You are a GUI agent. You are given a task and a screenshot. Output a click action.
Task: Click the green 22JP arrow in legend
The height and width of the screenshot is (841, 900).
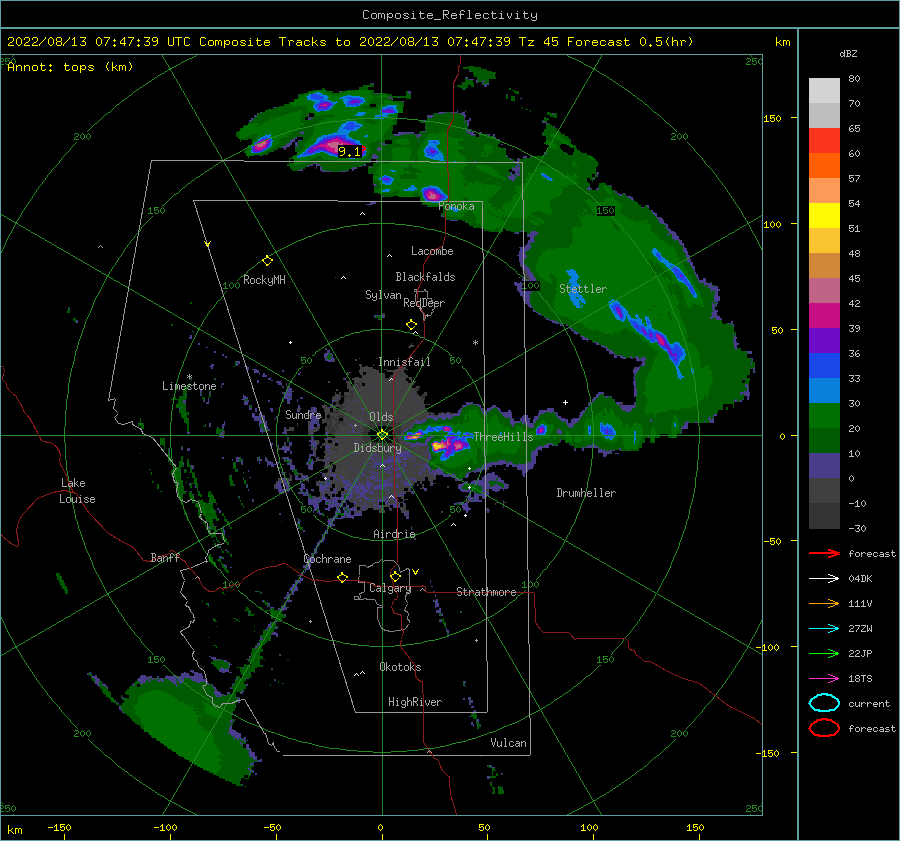click(x=824, y=653)
